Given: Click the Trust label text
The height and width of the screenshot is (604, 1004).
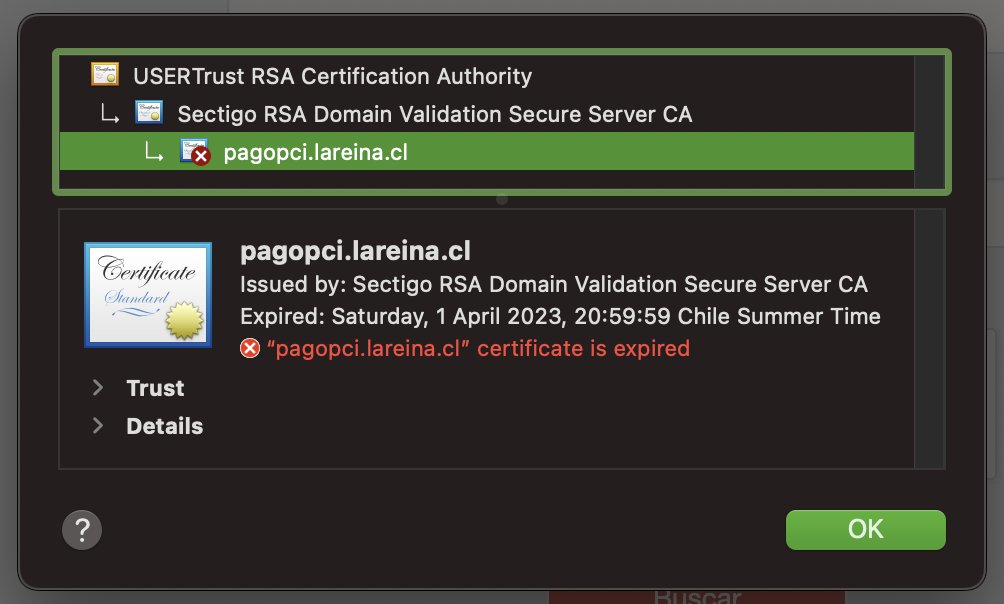Looking at the screenshot, I should tap(155, 388).
